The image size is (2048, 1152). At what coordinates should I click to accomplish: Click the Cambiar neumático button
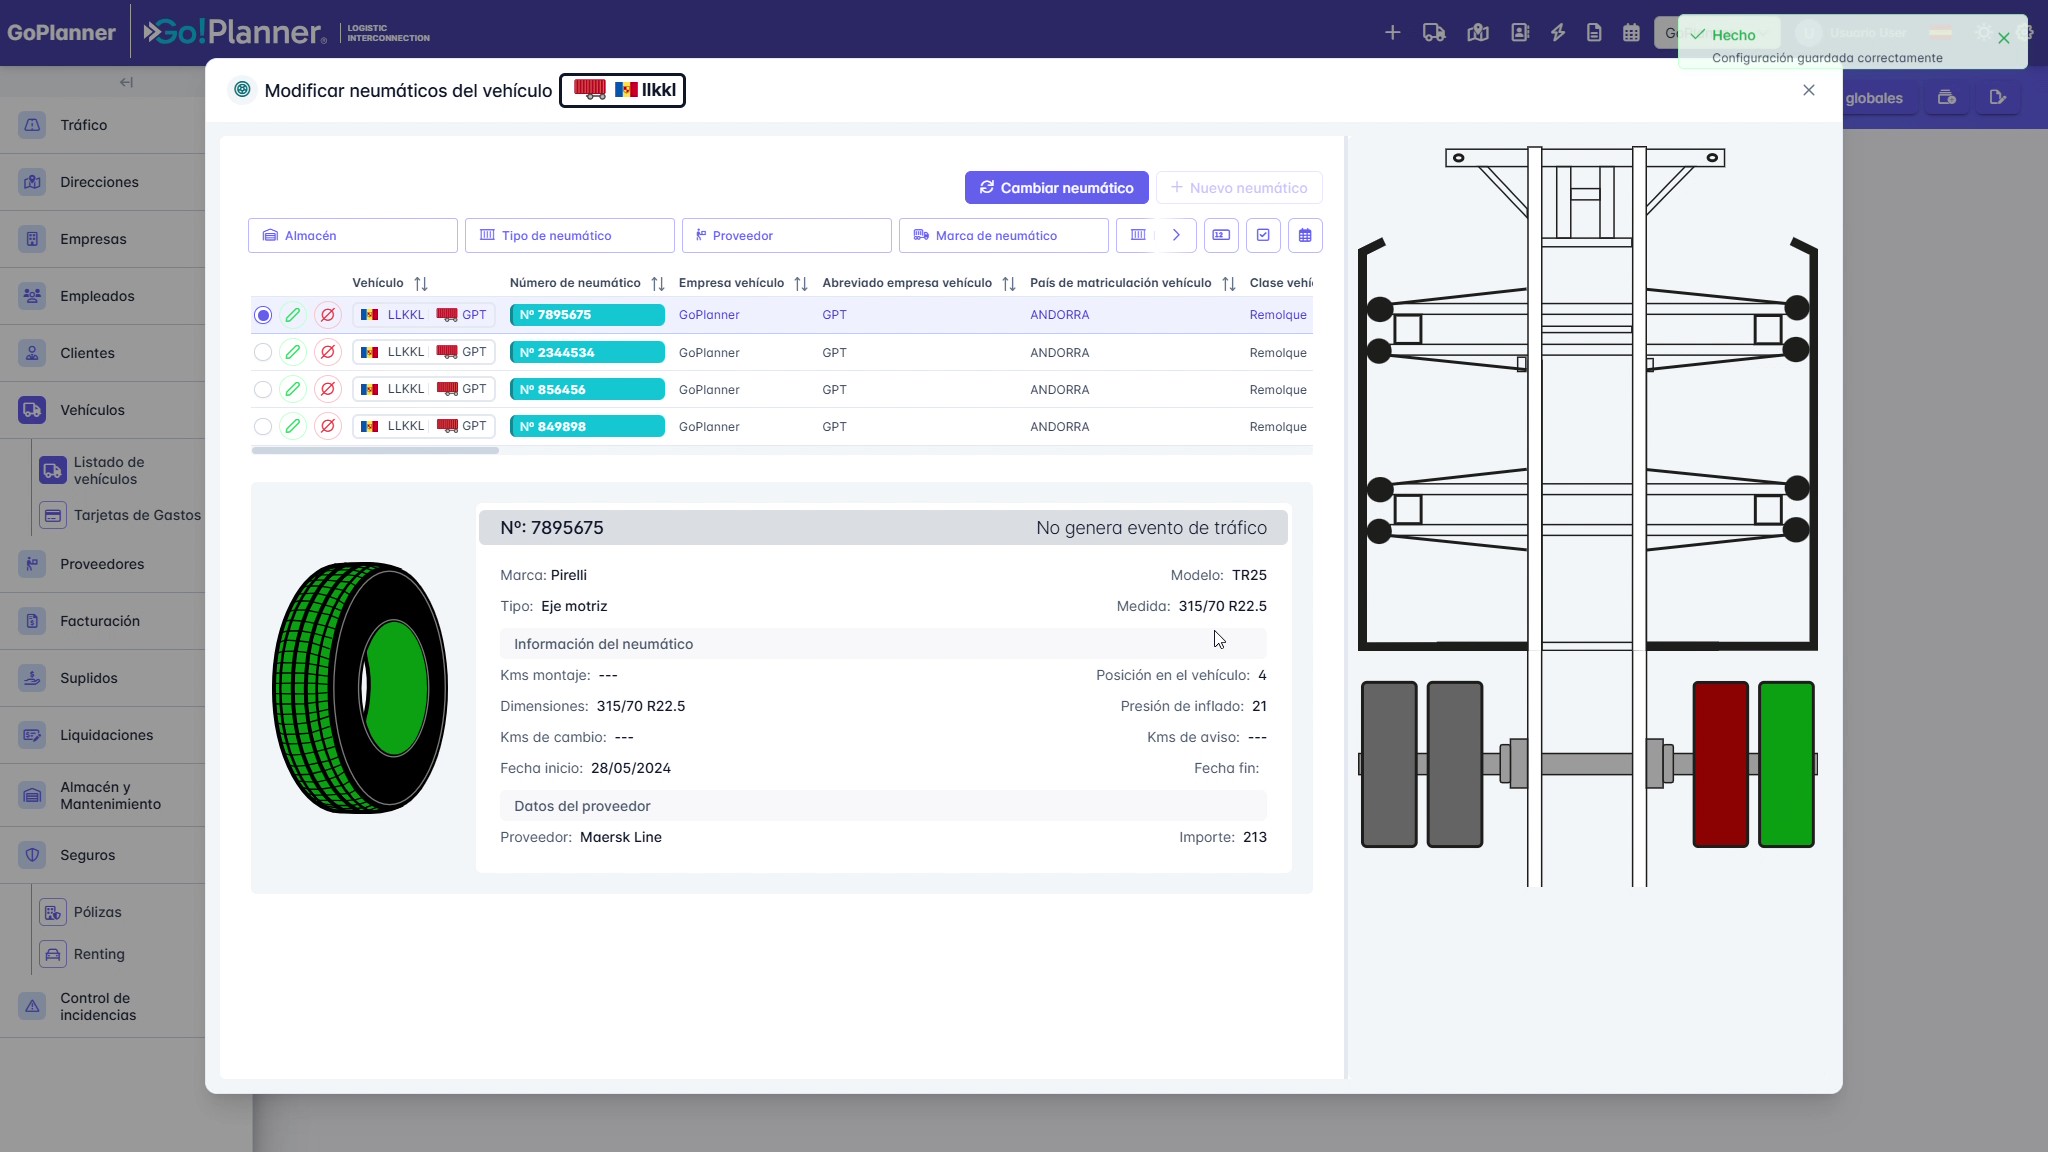point(1056,187)
